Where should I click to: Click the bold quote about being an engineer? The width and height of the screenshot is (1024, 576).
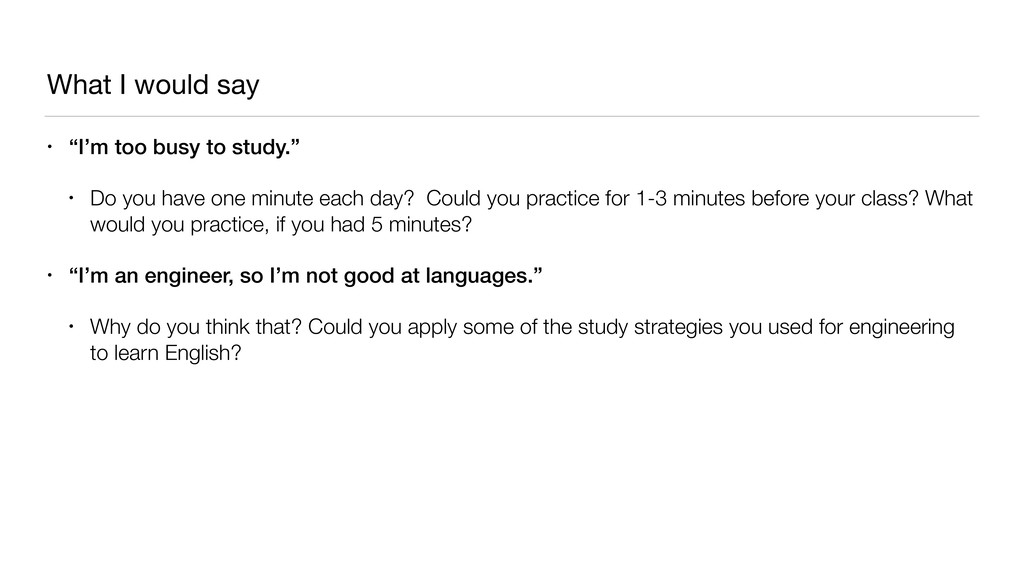coord(308,275)
